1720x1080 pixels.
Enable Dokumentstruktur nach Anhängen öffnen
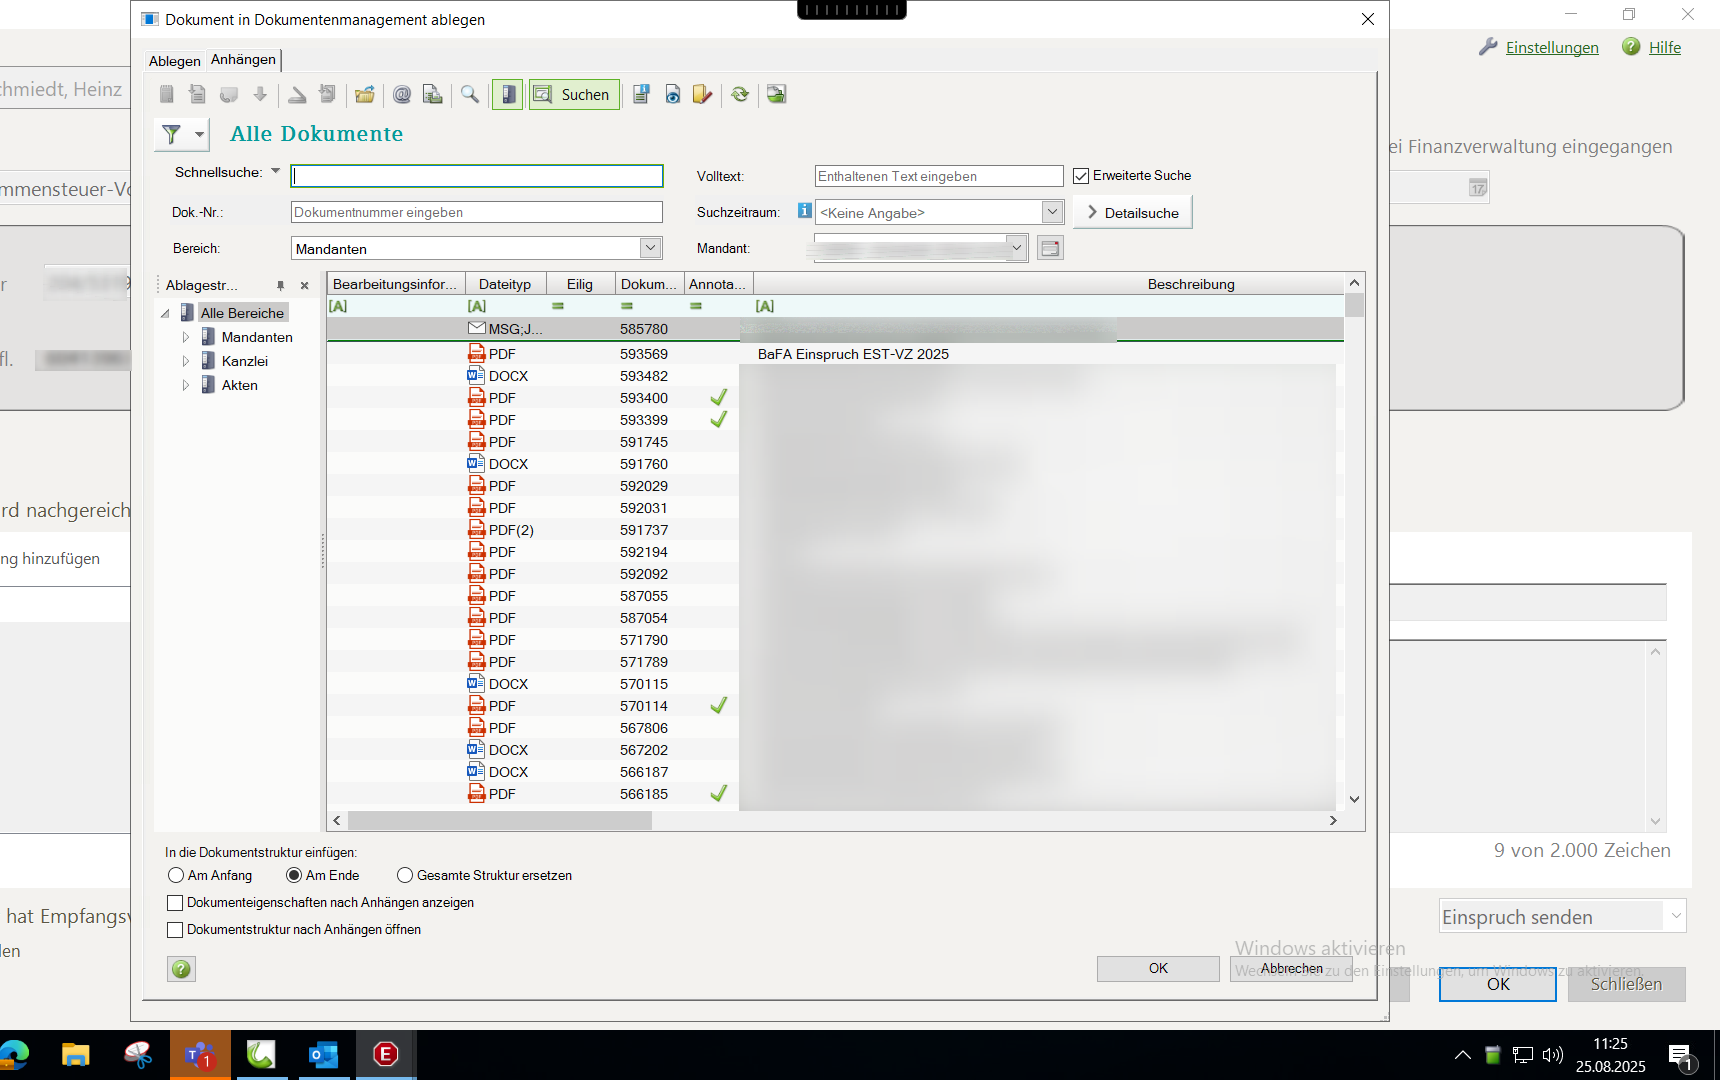click(x=176, y=930)
